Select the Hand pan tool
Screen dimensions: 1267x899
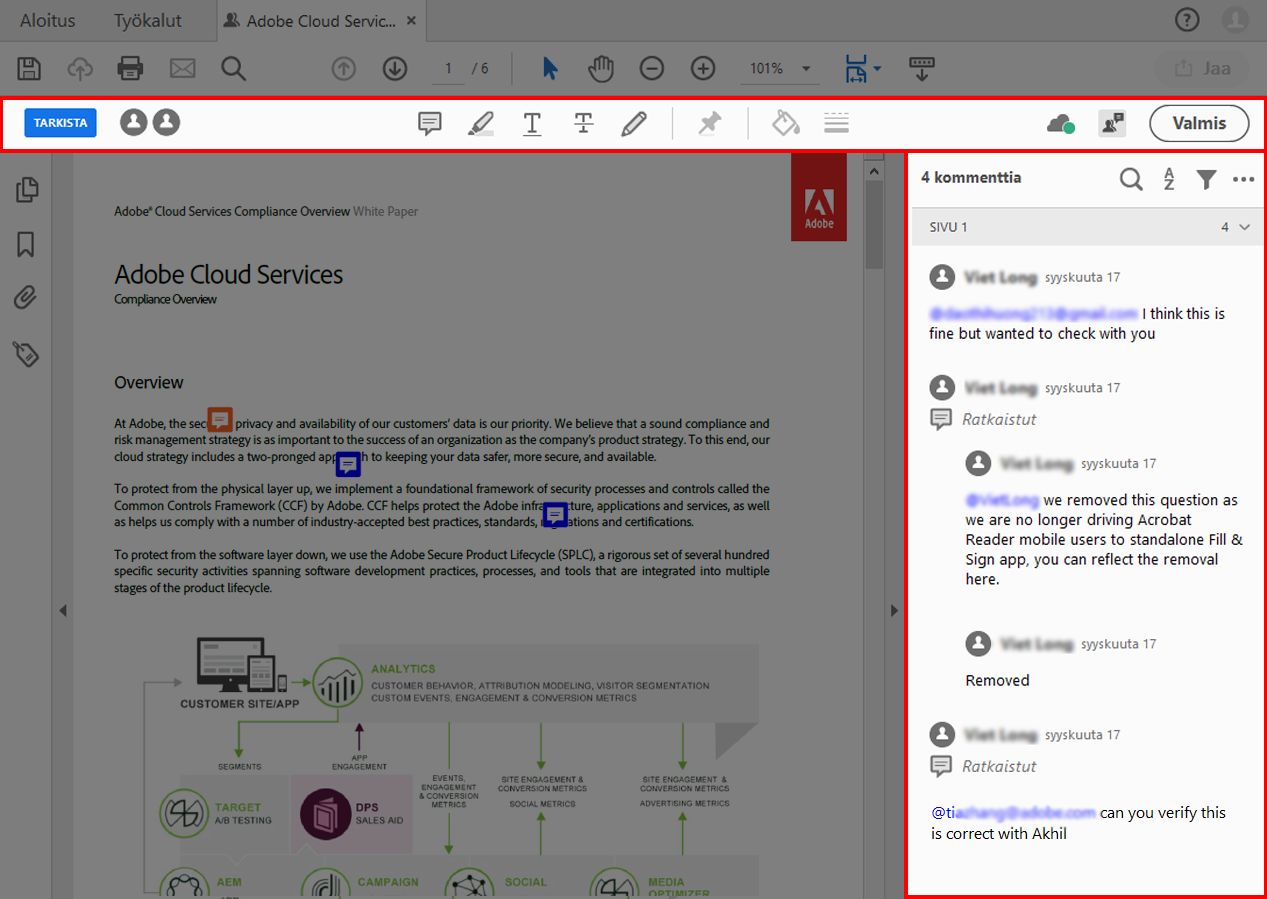[x=600, y=68]
